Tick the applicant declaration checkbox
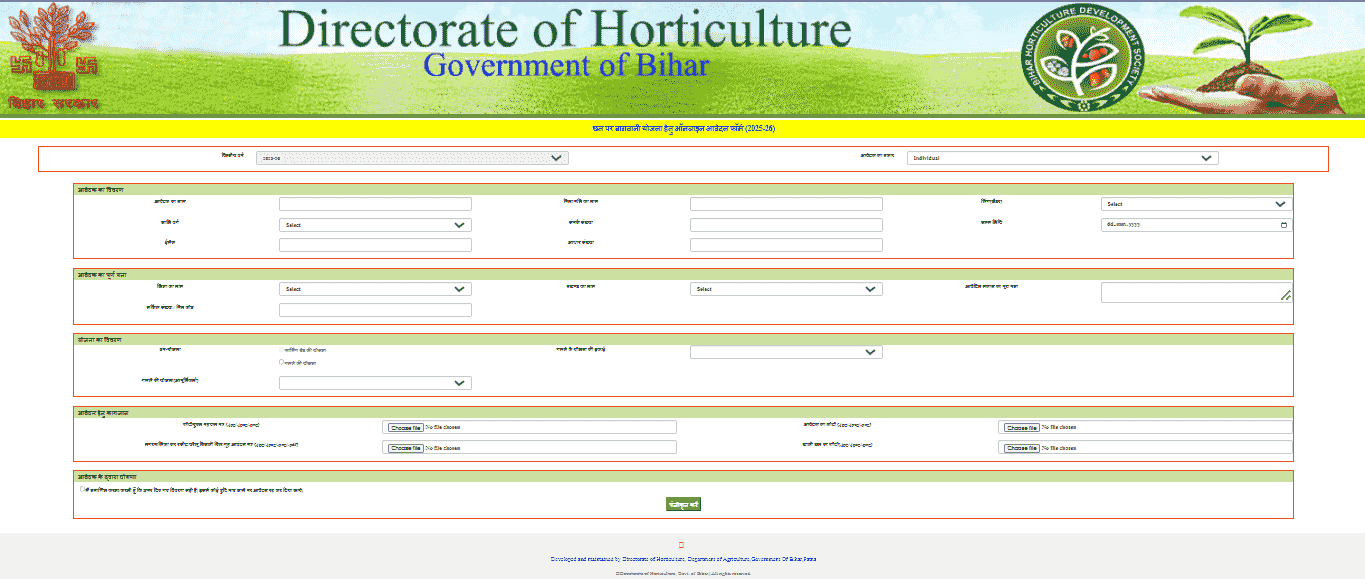The image size is (1365, 579). (x=82, y=490)
